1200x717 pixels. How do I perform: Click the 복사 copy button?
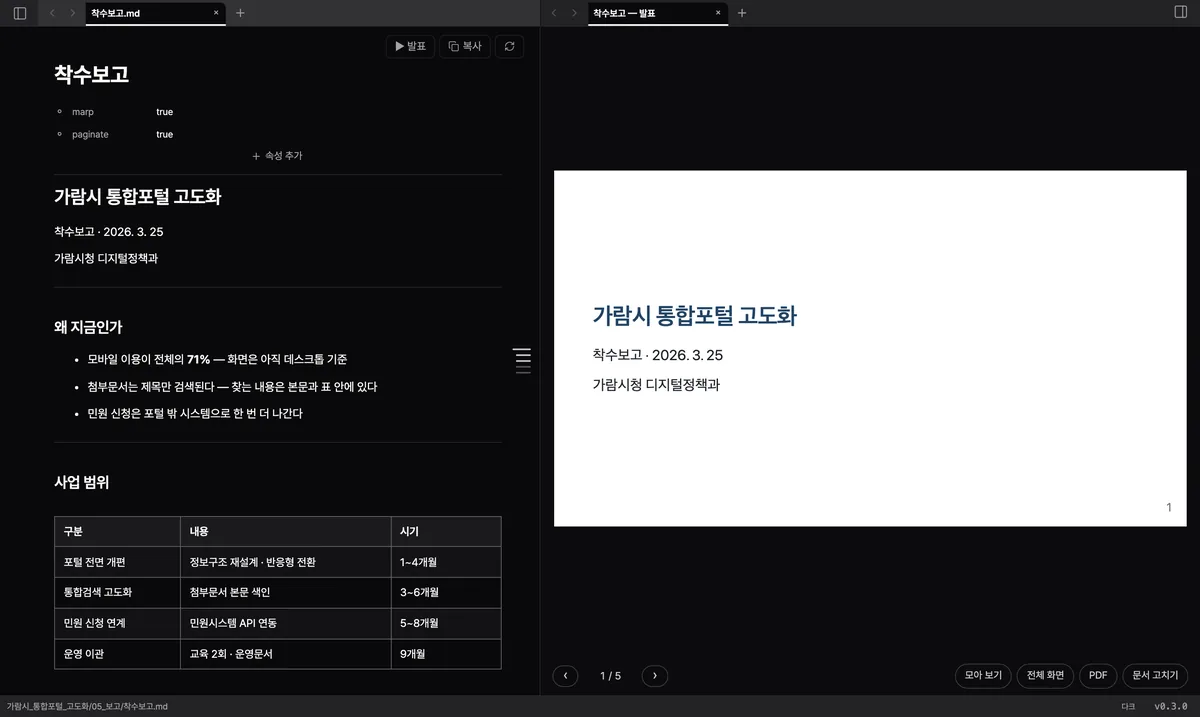(465, 46)
